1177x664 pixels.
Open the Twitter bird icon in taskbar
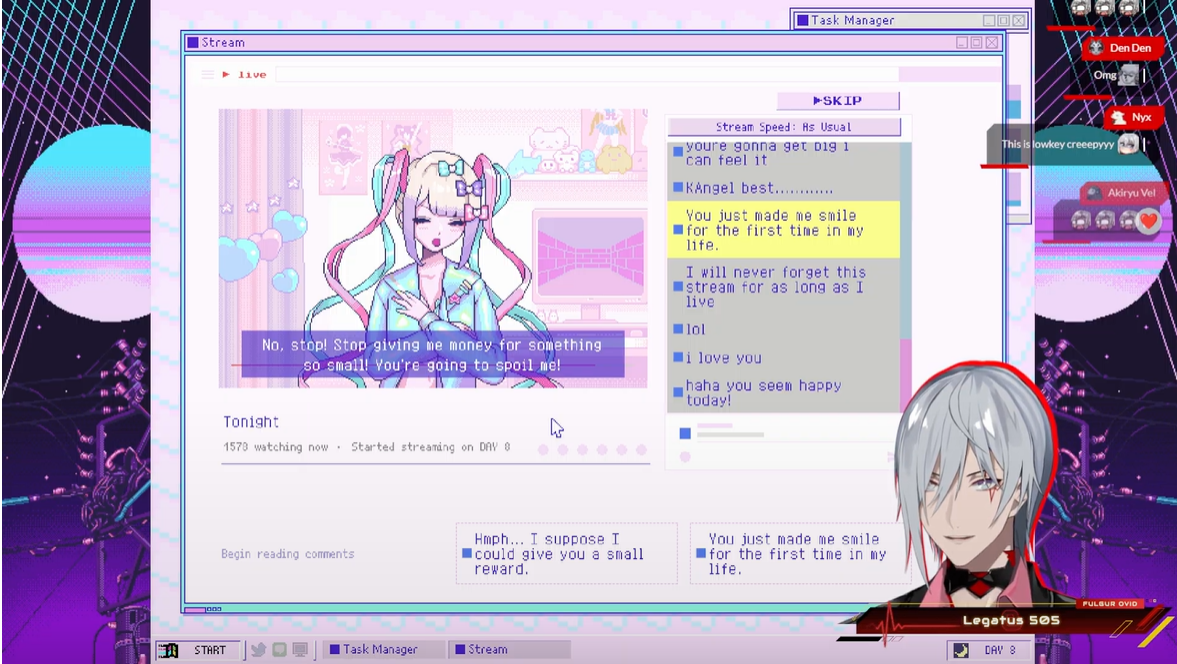258,650
